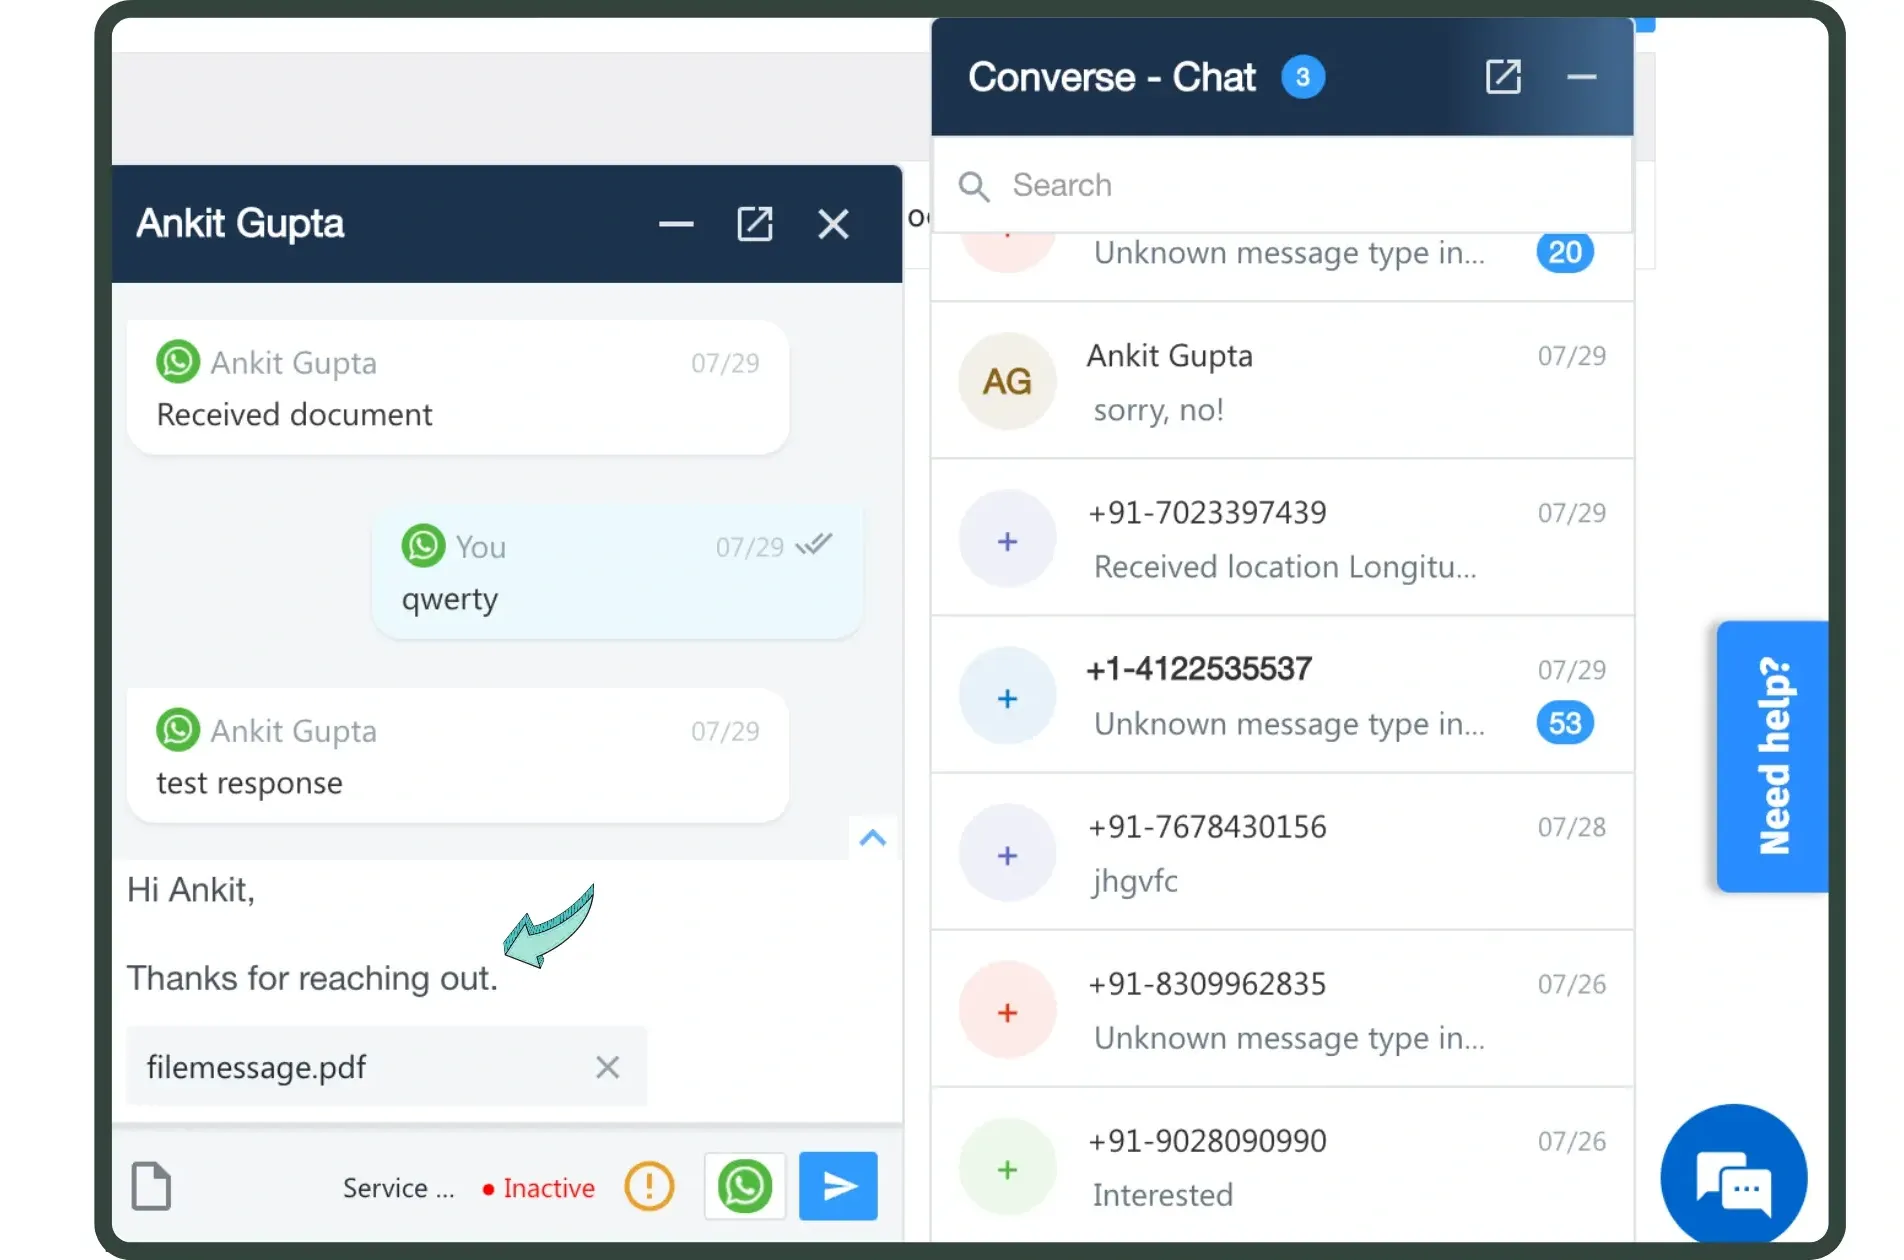
Task: Open conversation with +91-7678430156
Action: pos(1282,852)
